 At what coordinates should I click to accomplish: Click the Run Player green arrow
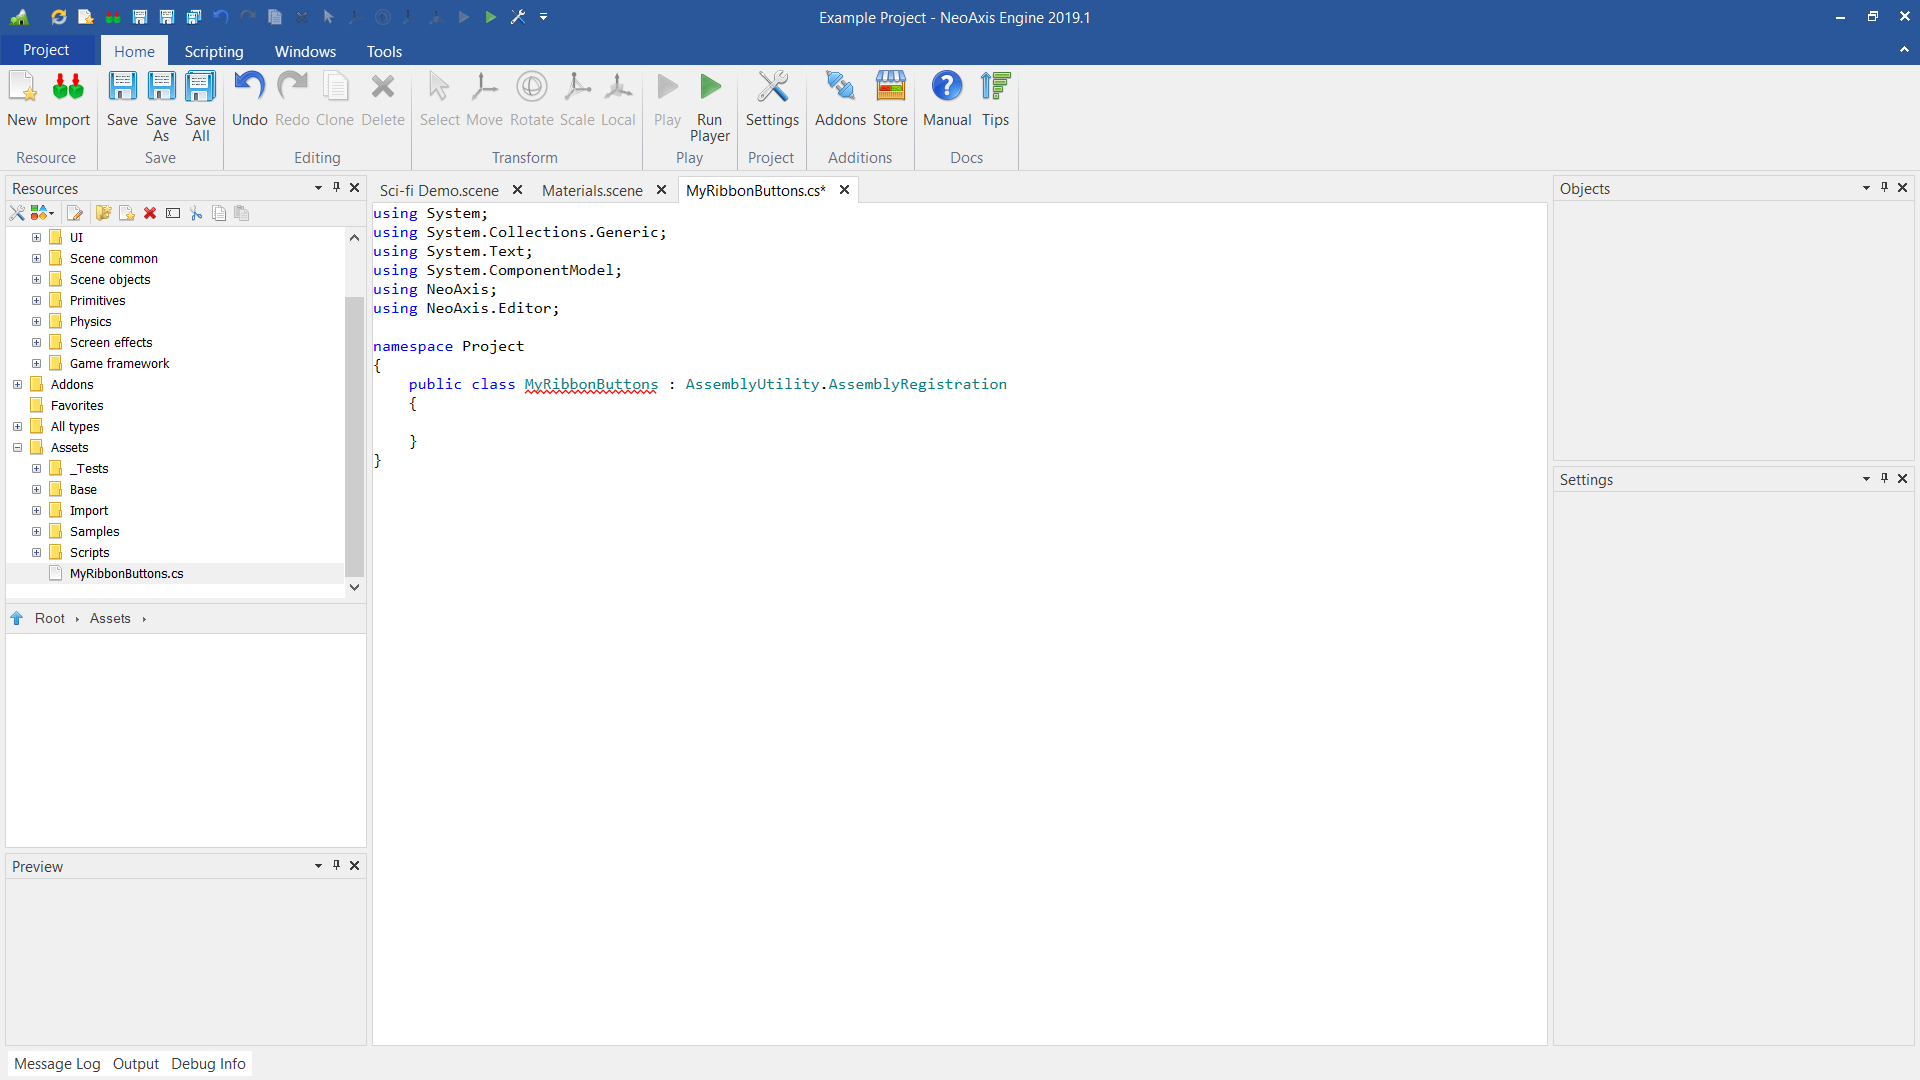click(710, 88)
